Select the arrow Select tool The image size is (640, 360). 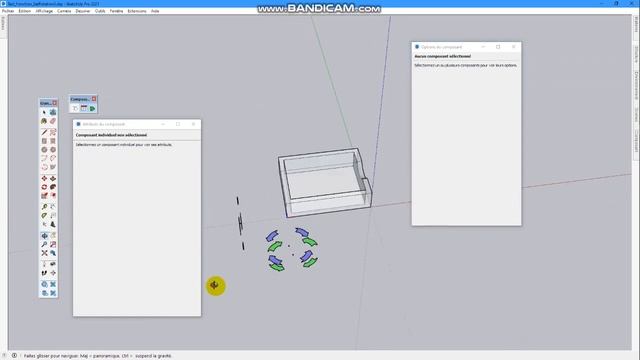coord(44,112)
